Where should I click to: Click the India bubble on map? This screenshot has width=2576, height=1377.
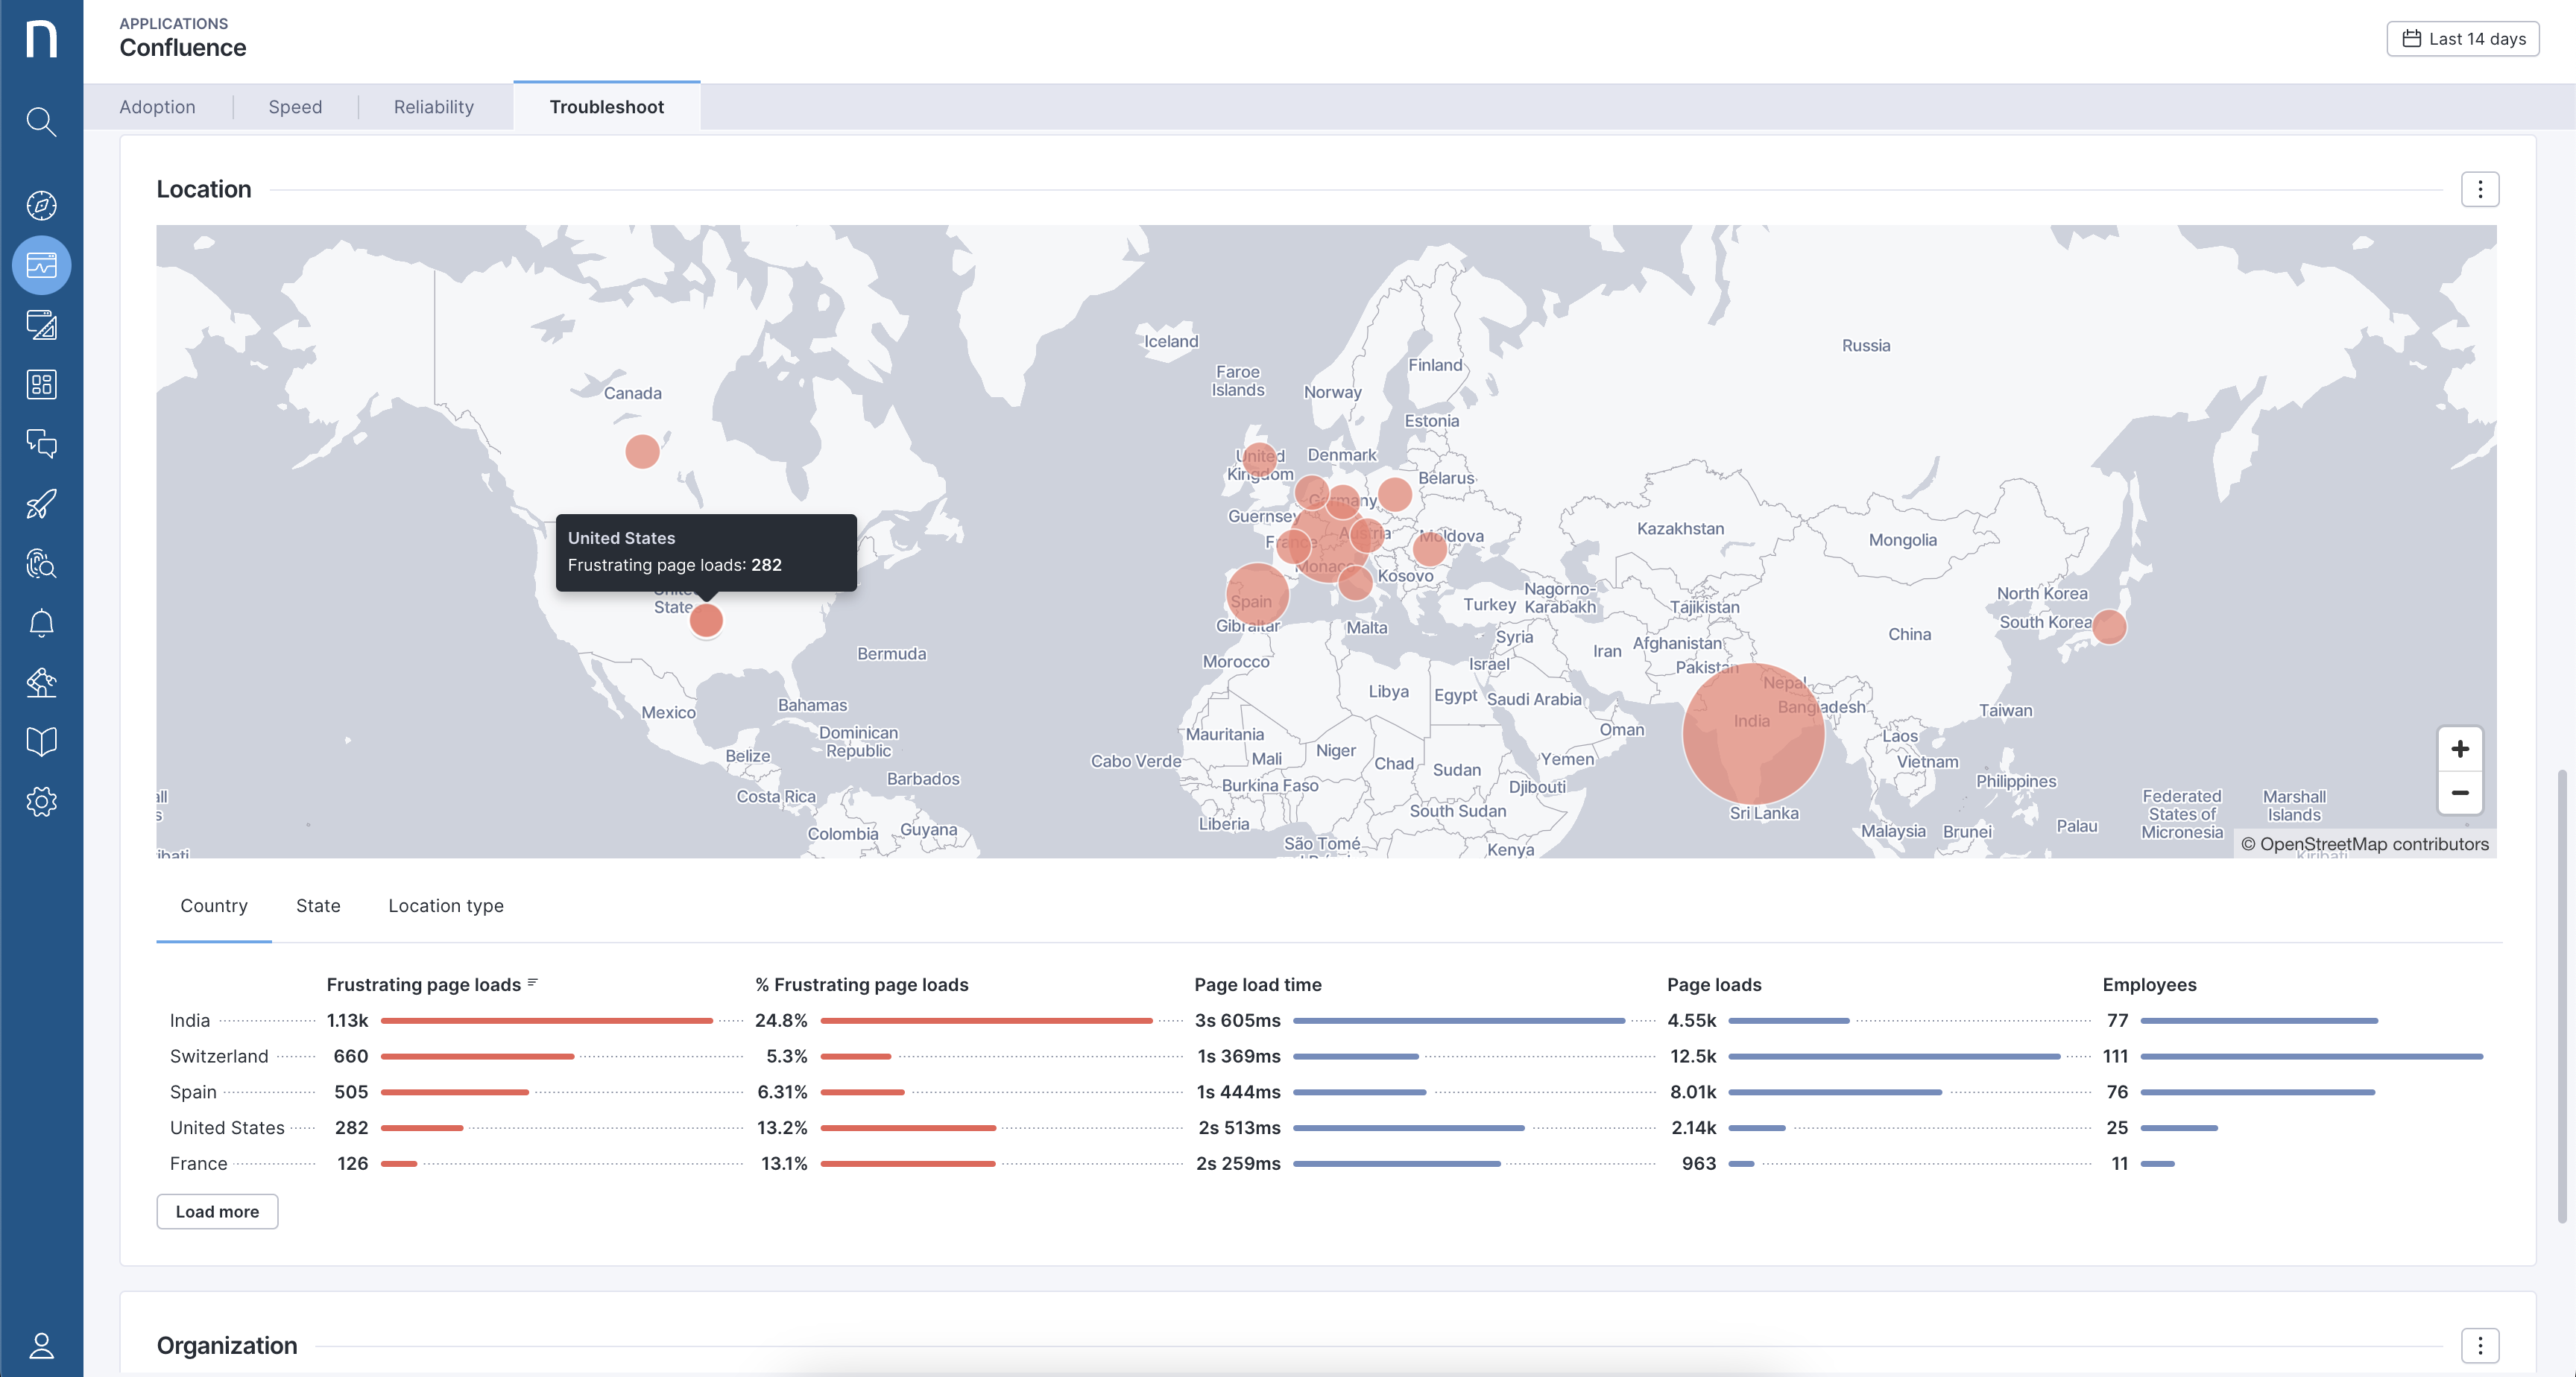tap(1753, 735)
